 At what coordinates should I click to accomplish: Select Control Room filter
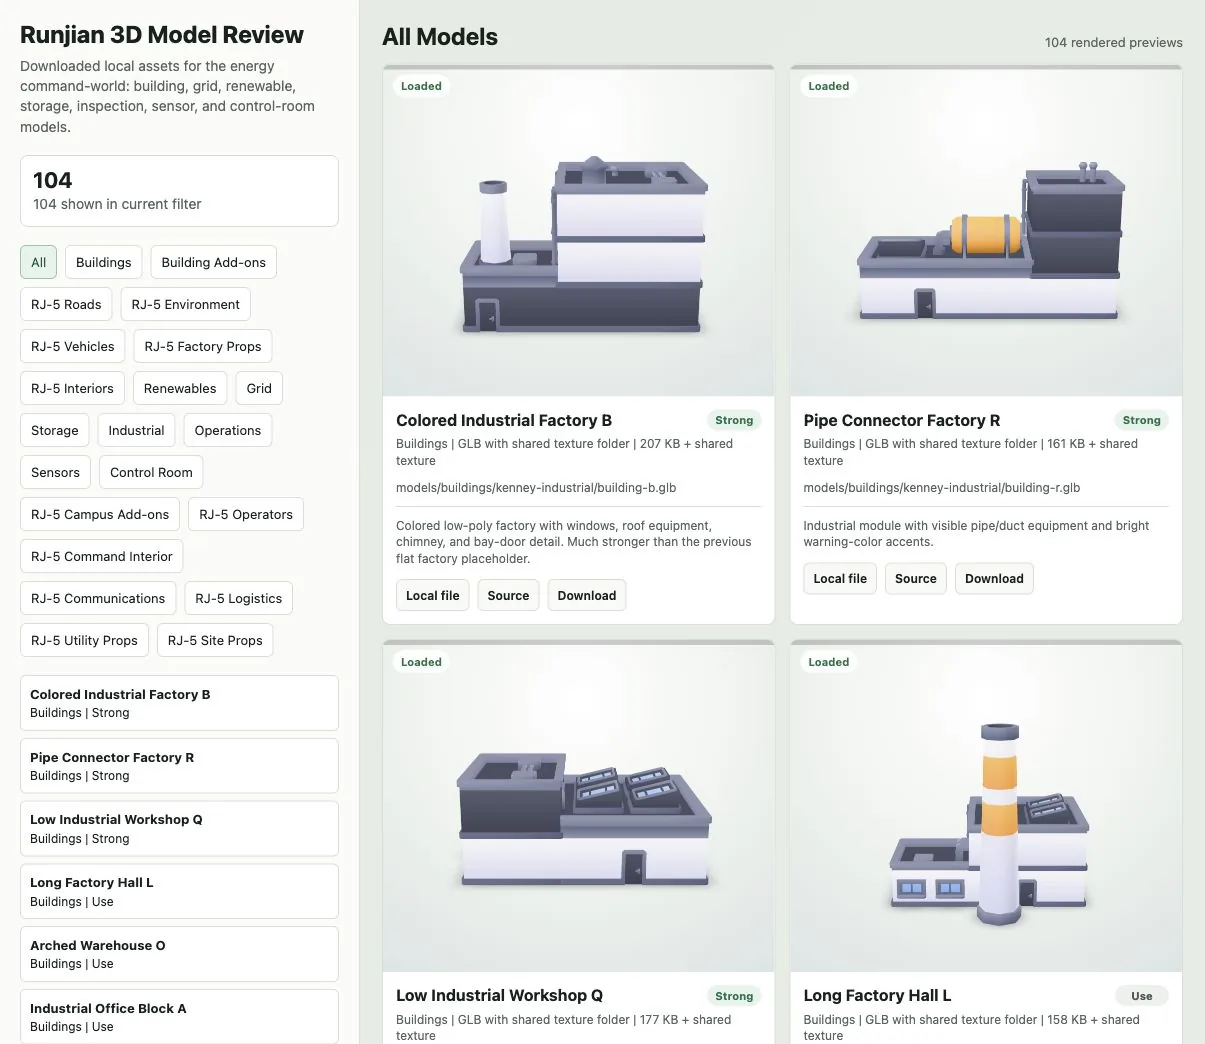(151, 472)
